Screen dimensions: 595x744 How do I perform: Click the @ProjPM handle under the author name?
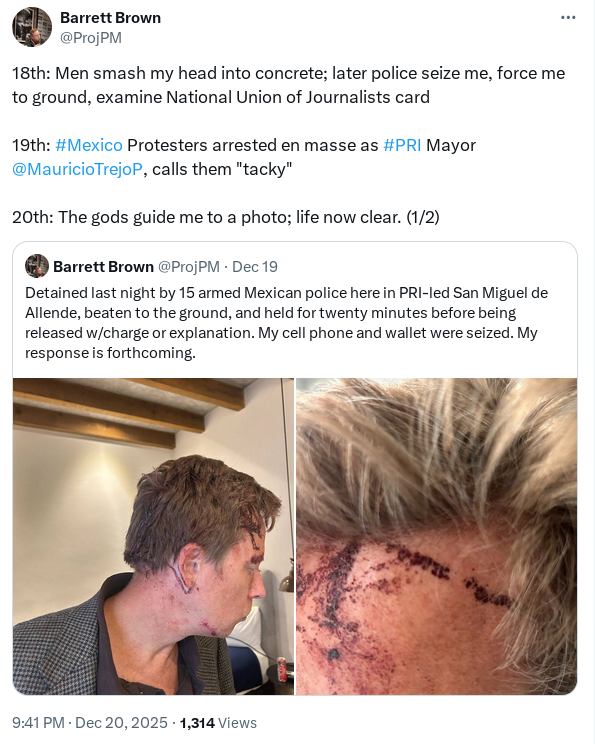pyautogui.click(x=91, y=37)
